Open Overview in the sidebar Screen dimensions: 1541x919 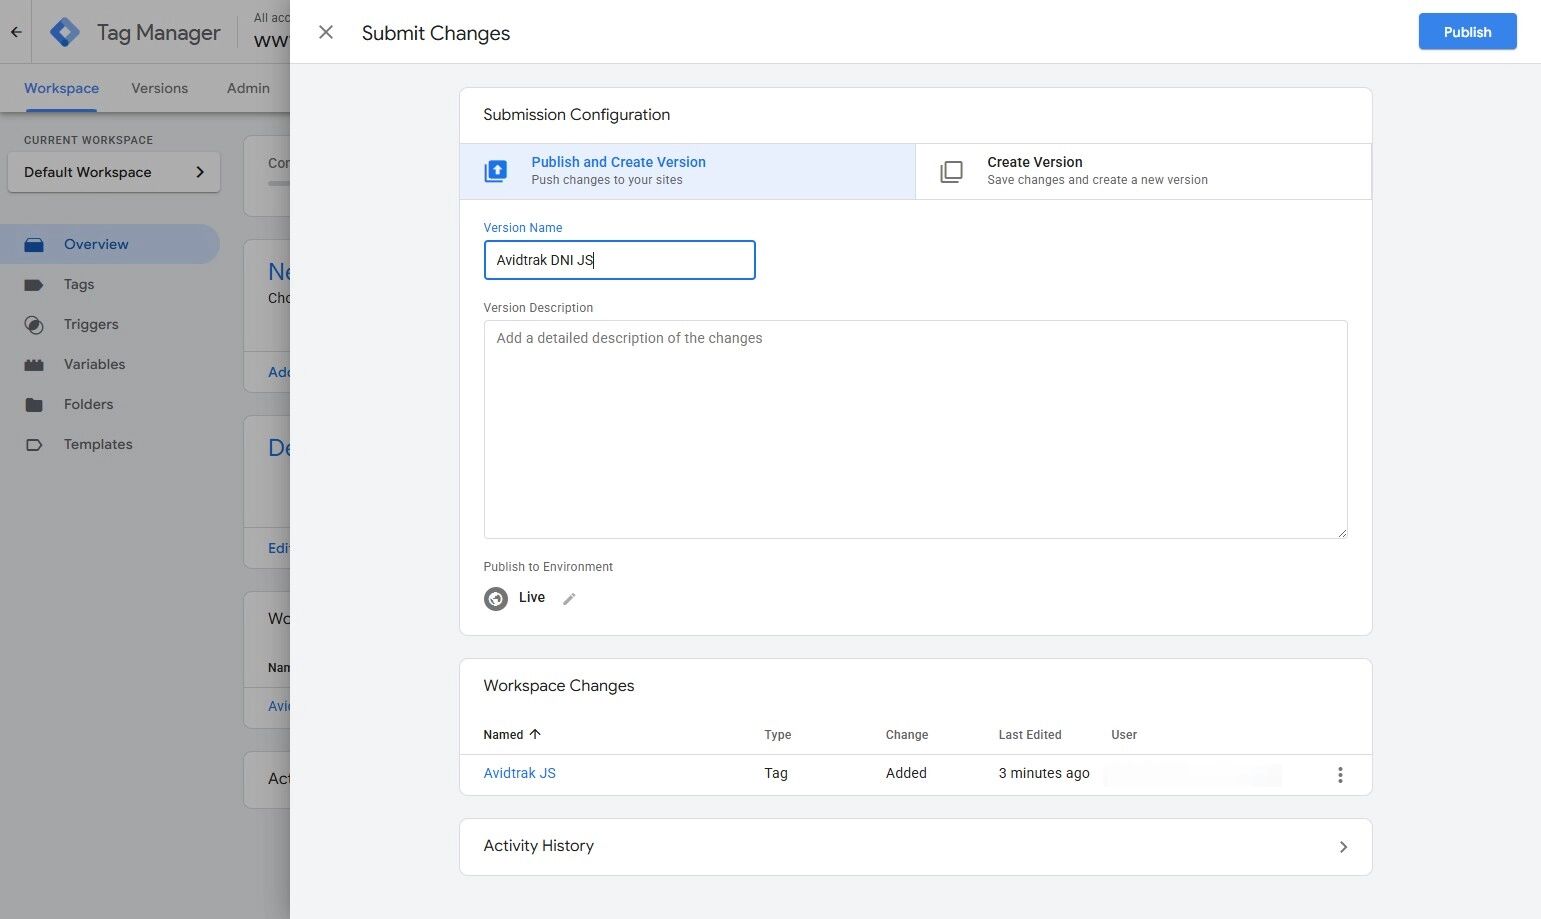[109, 244]
